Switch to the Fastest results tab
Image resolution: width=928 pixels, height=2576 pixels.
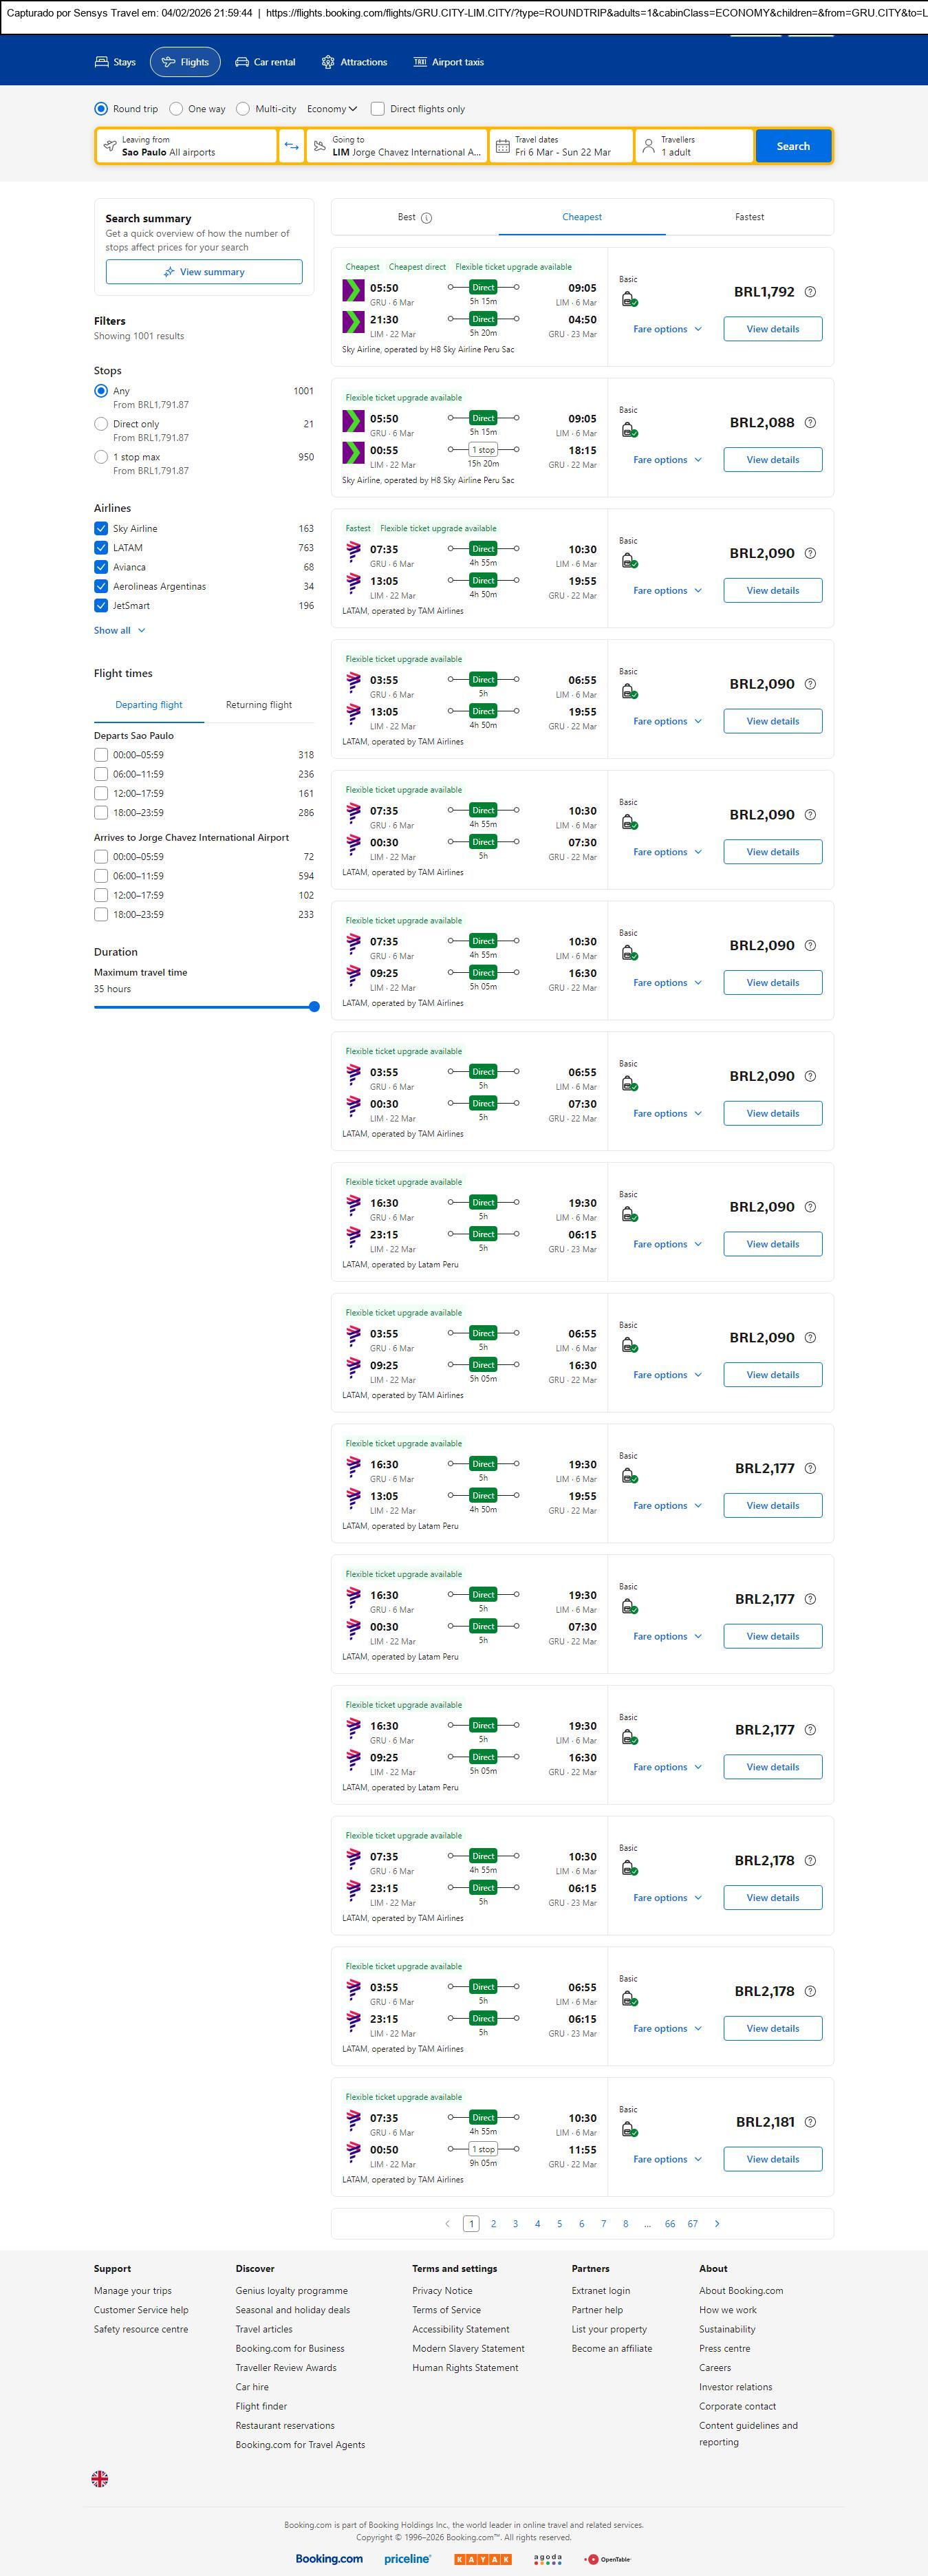[x=749, y=217]
